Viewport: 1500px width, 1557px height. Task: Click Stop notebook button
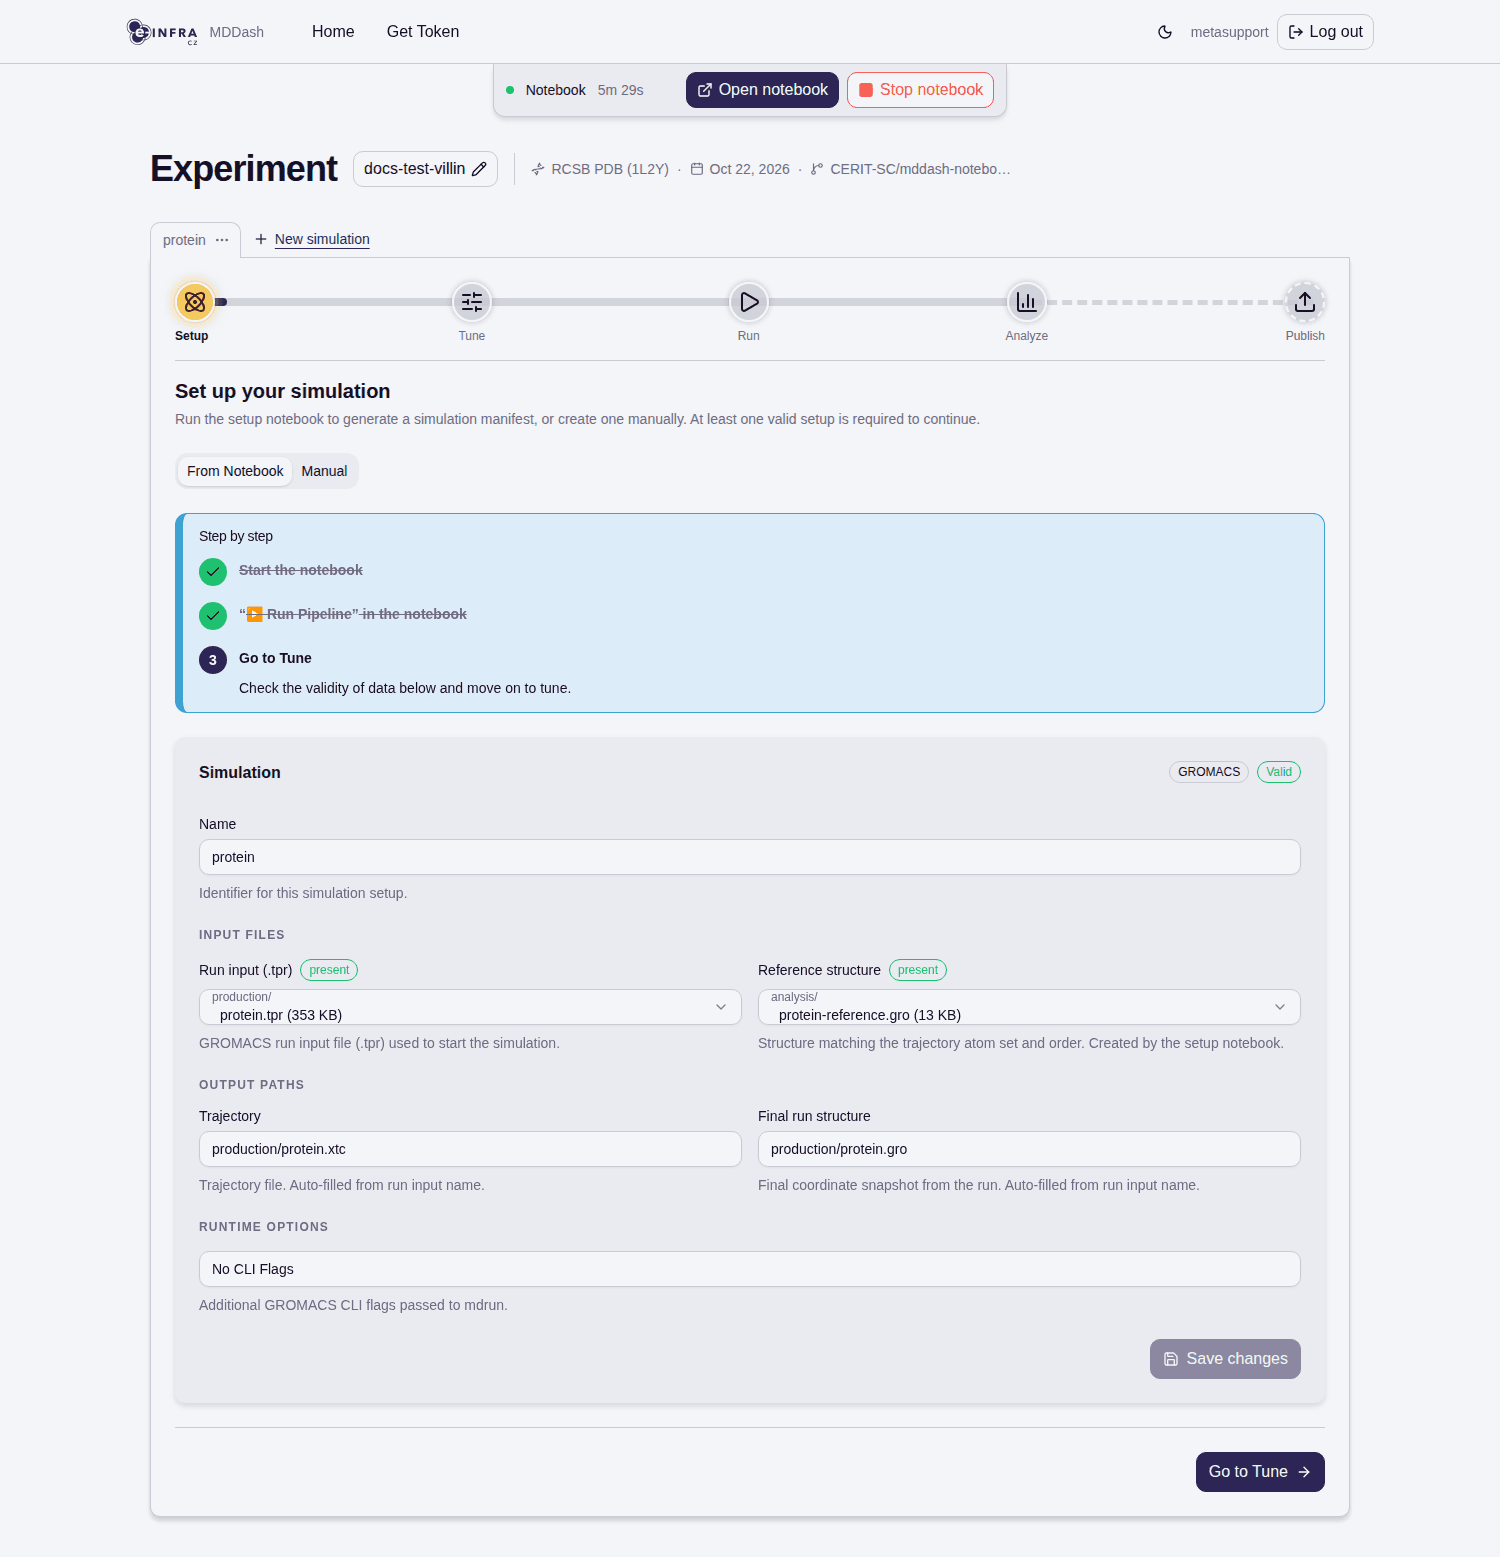point(920,90)
